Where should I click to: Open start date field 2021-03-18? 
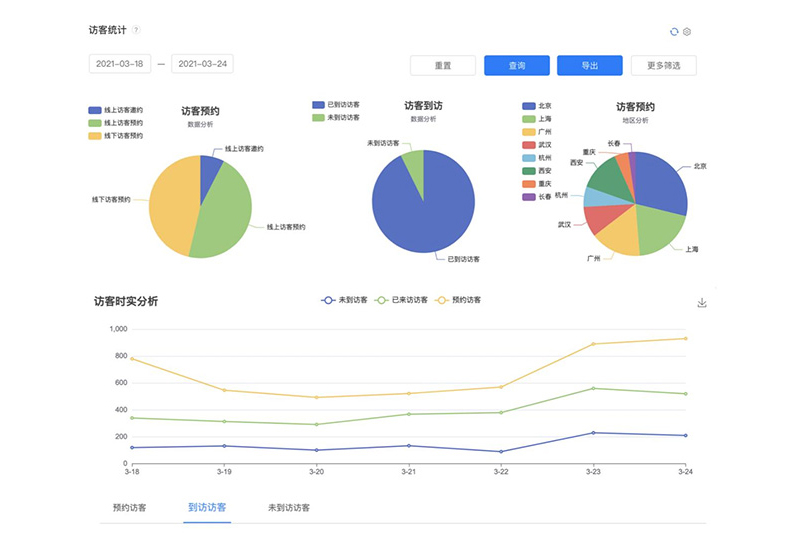click(x=120, y=64)
